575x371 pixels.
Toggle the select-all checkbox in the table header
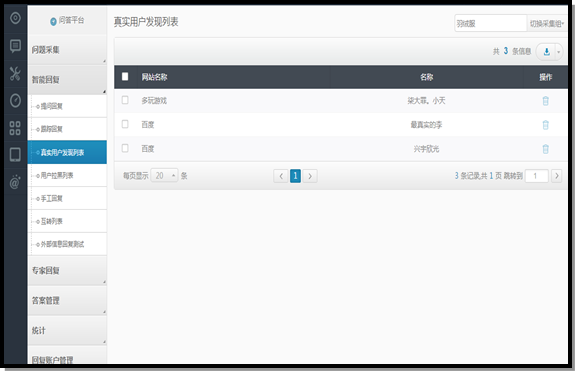(x=125, y=76)
